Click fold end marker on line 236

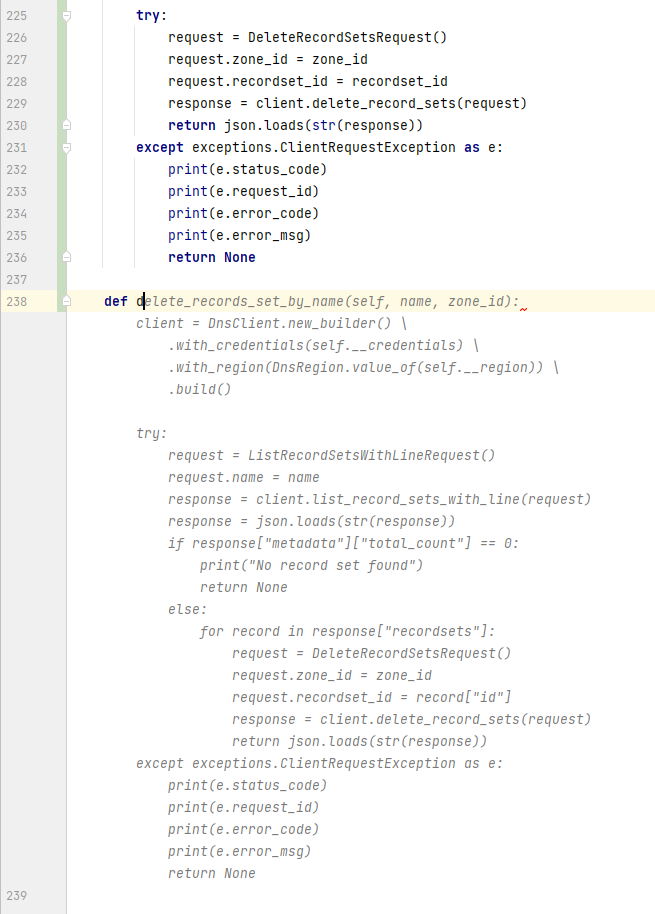point(67,258)
